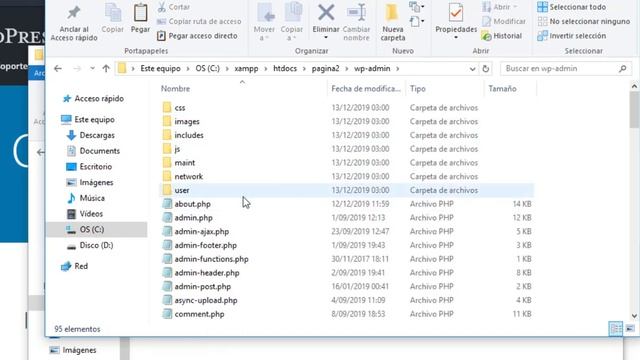Select Descargas in navigation pane
640x360 pixels.
91,135
